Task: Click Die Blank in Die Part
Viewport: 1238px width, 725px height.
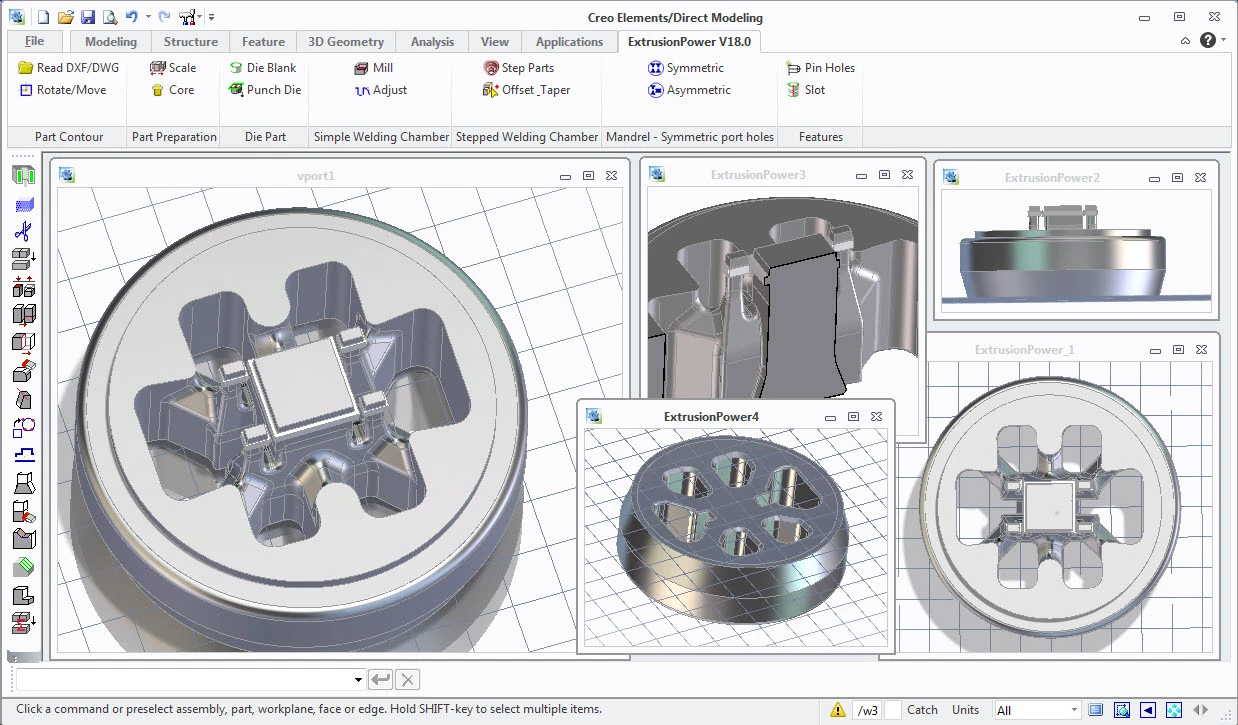Action: pos(262,68)
